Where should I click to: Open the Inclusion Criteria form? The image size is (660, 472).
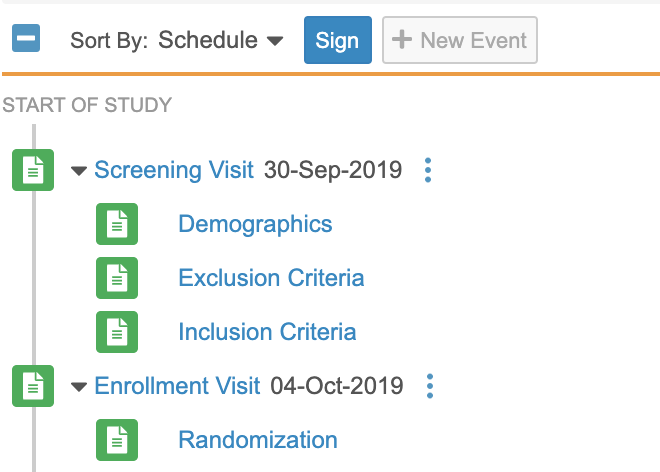click(267, 332)
